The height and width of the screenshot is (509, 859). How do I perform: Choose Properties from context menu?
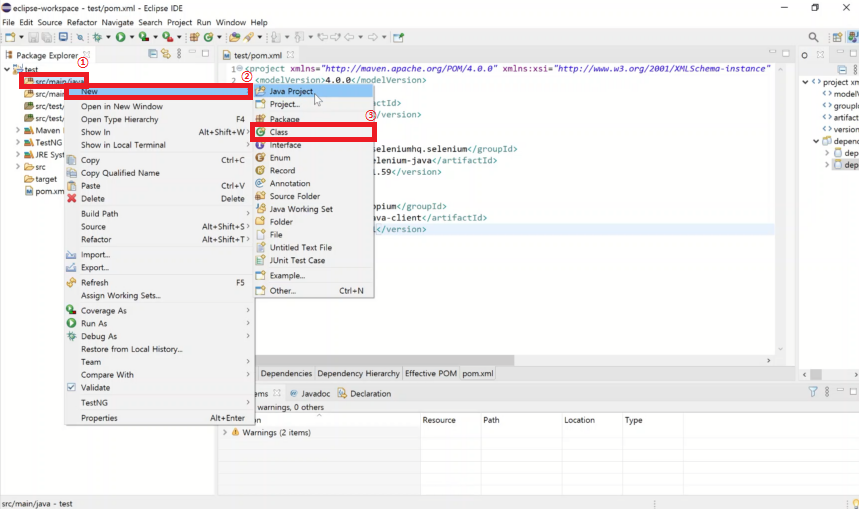tap(159, 418)
